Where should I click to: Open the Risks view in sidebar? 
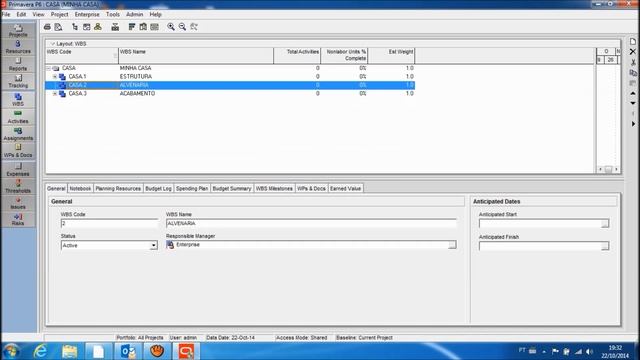18,220
